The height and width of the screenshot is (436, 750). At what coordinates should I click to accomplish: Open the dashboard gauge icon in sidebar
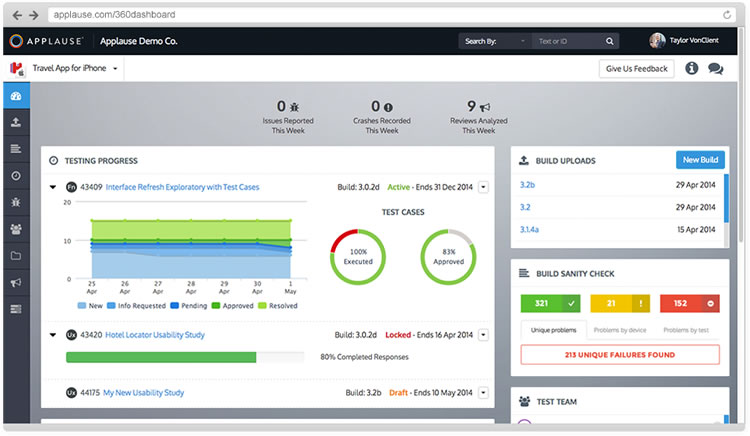click(x=15, y=96)
